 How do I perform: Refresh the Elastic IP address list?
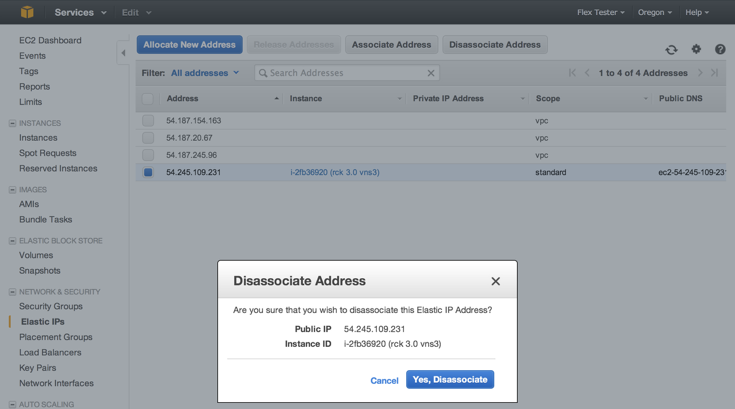[x=671, y=49]
